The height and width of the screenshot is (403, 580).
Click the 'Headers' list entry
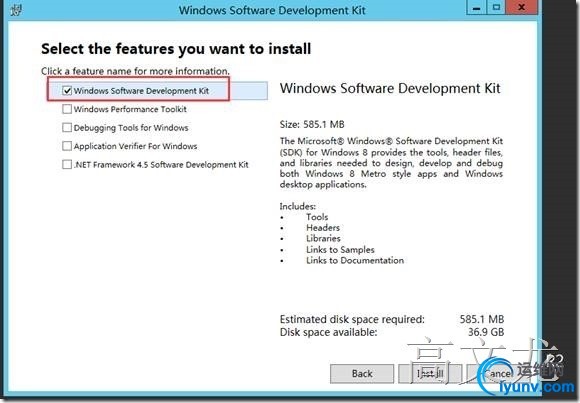point(323,228)
